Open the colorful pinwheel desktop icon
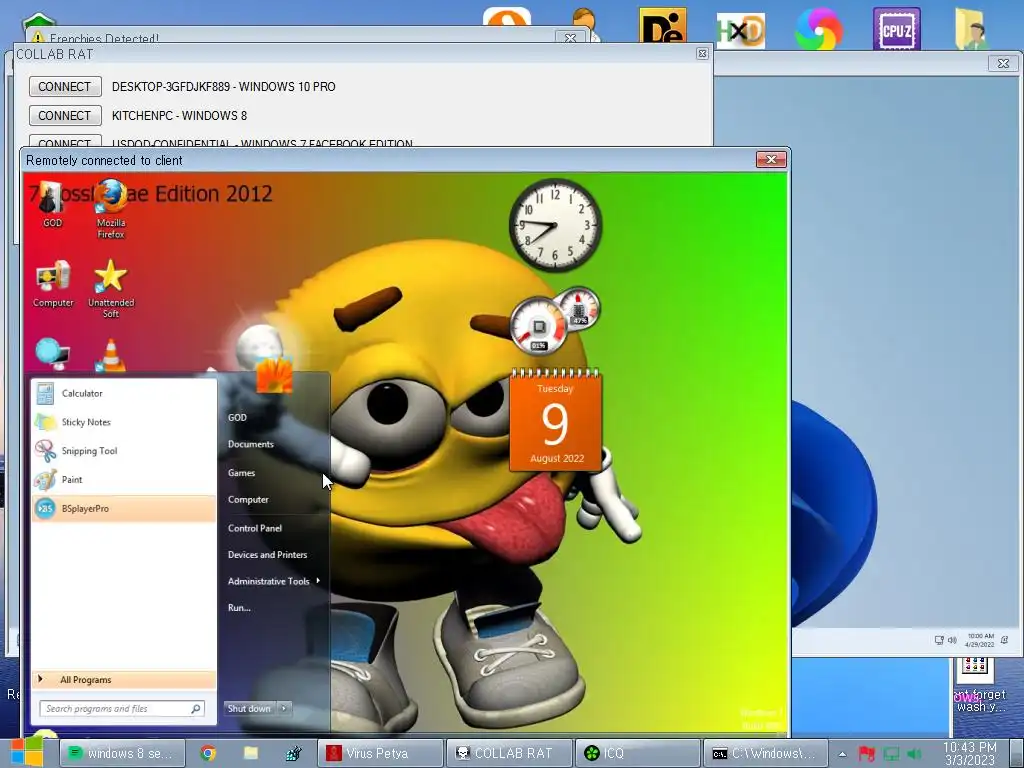Viewport: 1024px width, 768px height. [x=819, y=29]
